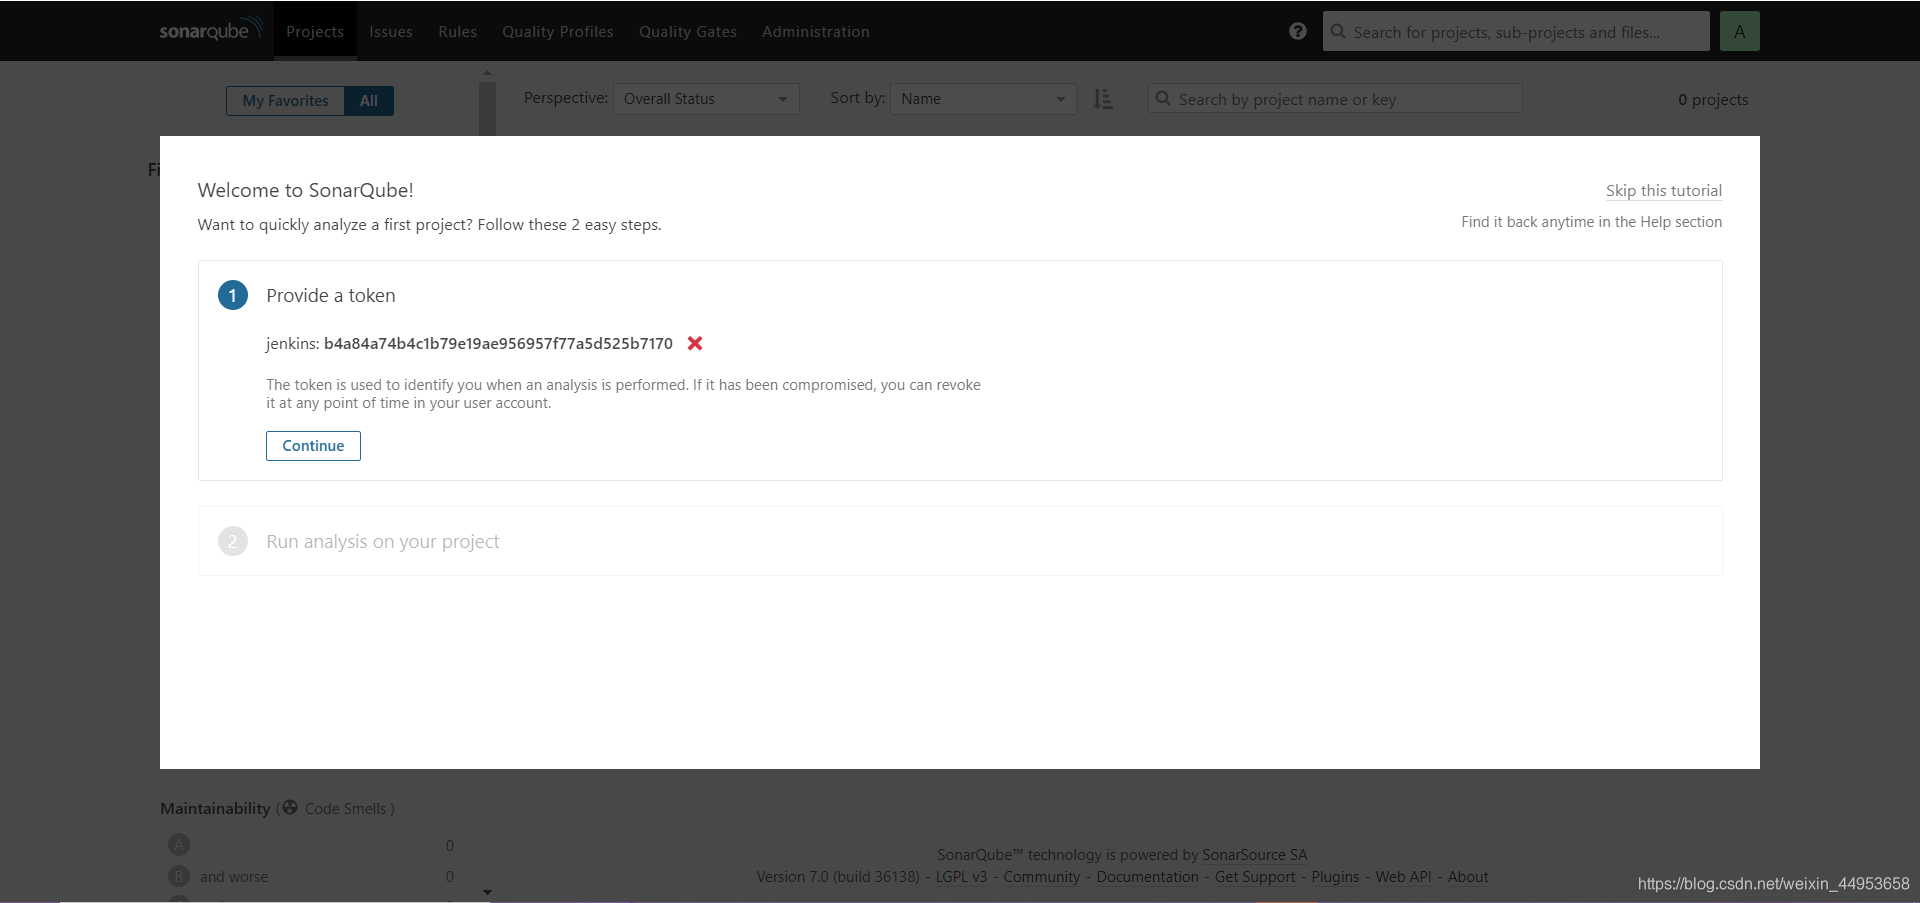Viewport: 1920px width, 903px height.
Task: Open the Projects menu
Action: coord(315,31)
